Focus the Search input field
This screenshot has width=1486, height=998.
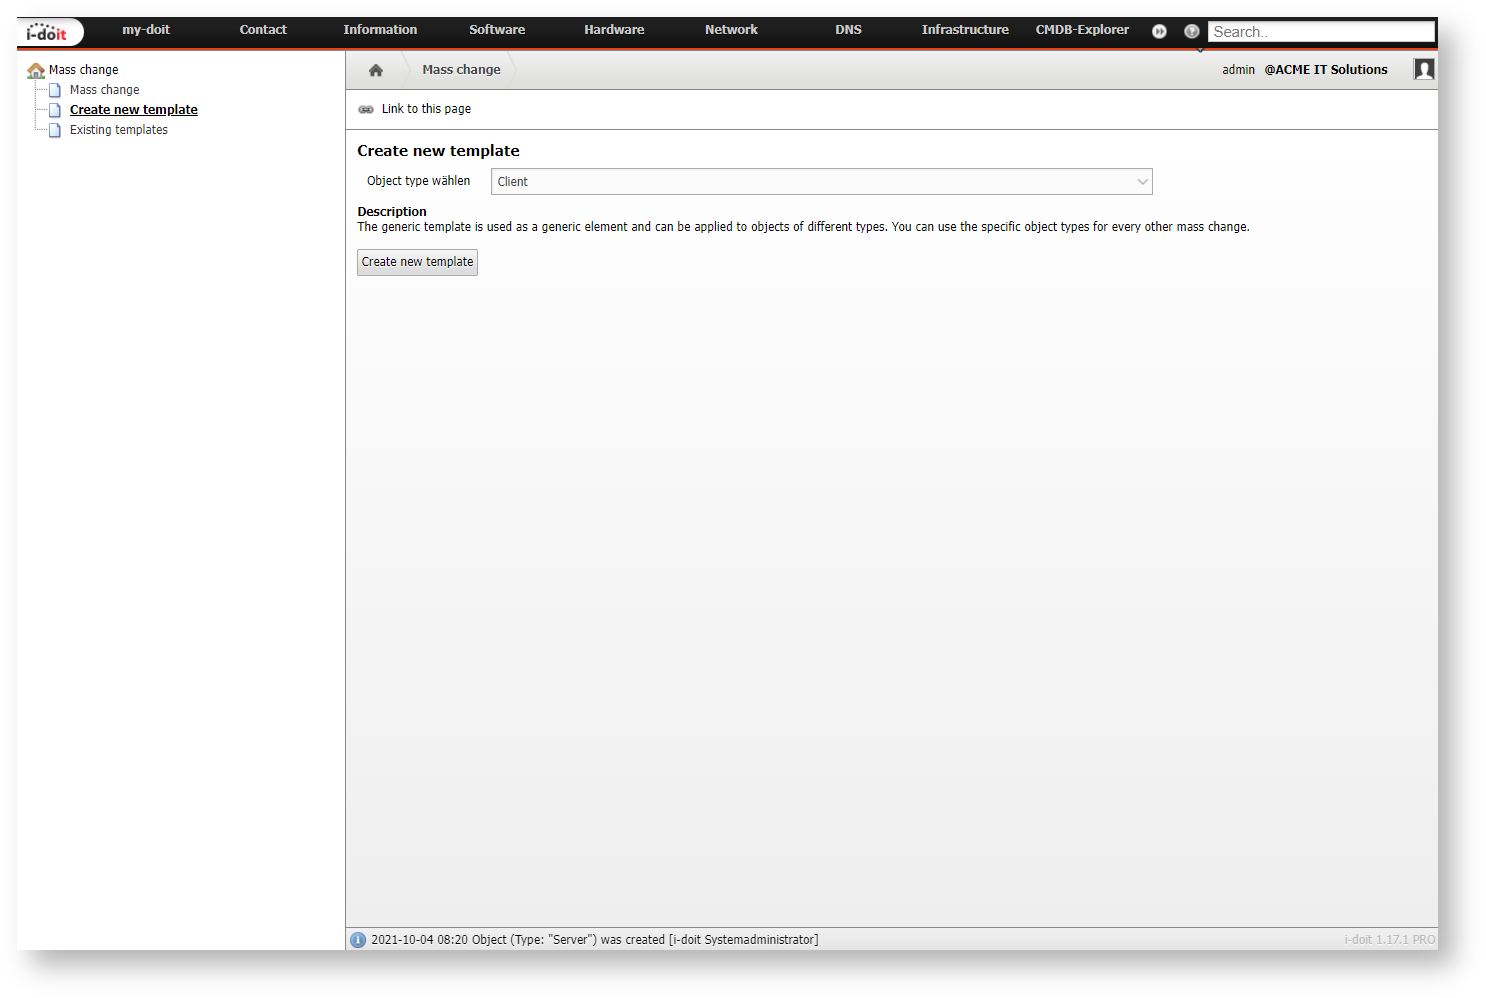1321,32
